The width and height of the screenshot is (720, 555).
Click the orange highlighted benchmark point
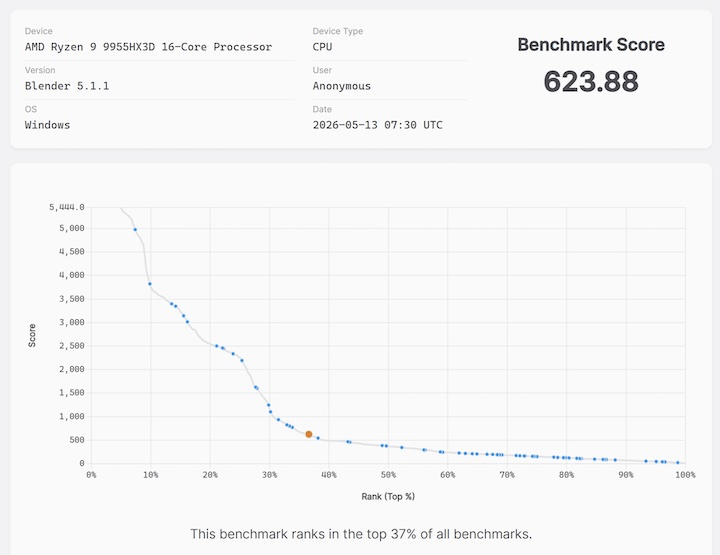click(309, 434)
